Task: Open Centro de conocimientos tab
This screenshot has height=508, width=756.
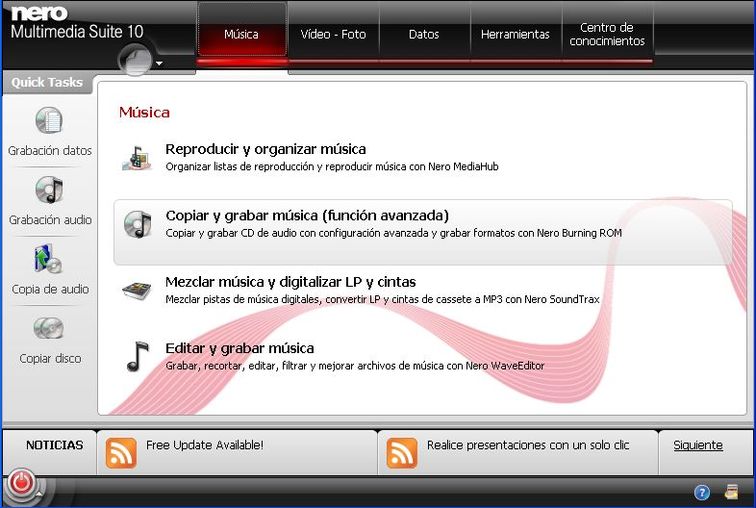Action: [607, 34]
